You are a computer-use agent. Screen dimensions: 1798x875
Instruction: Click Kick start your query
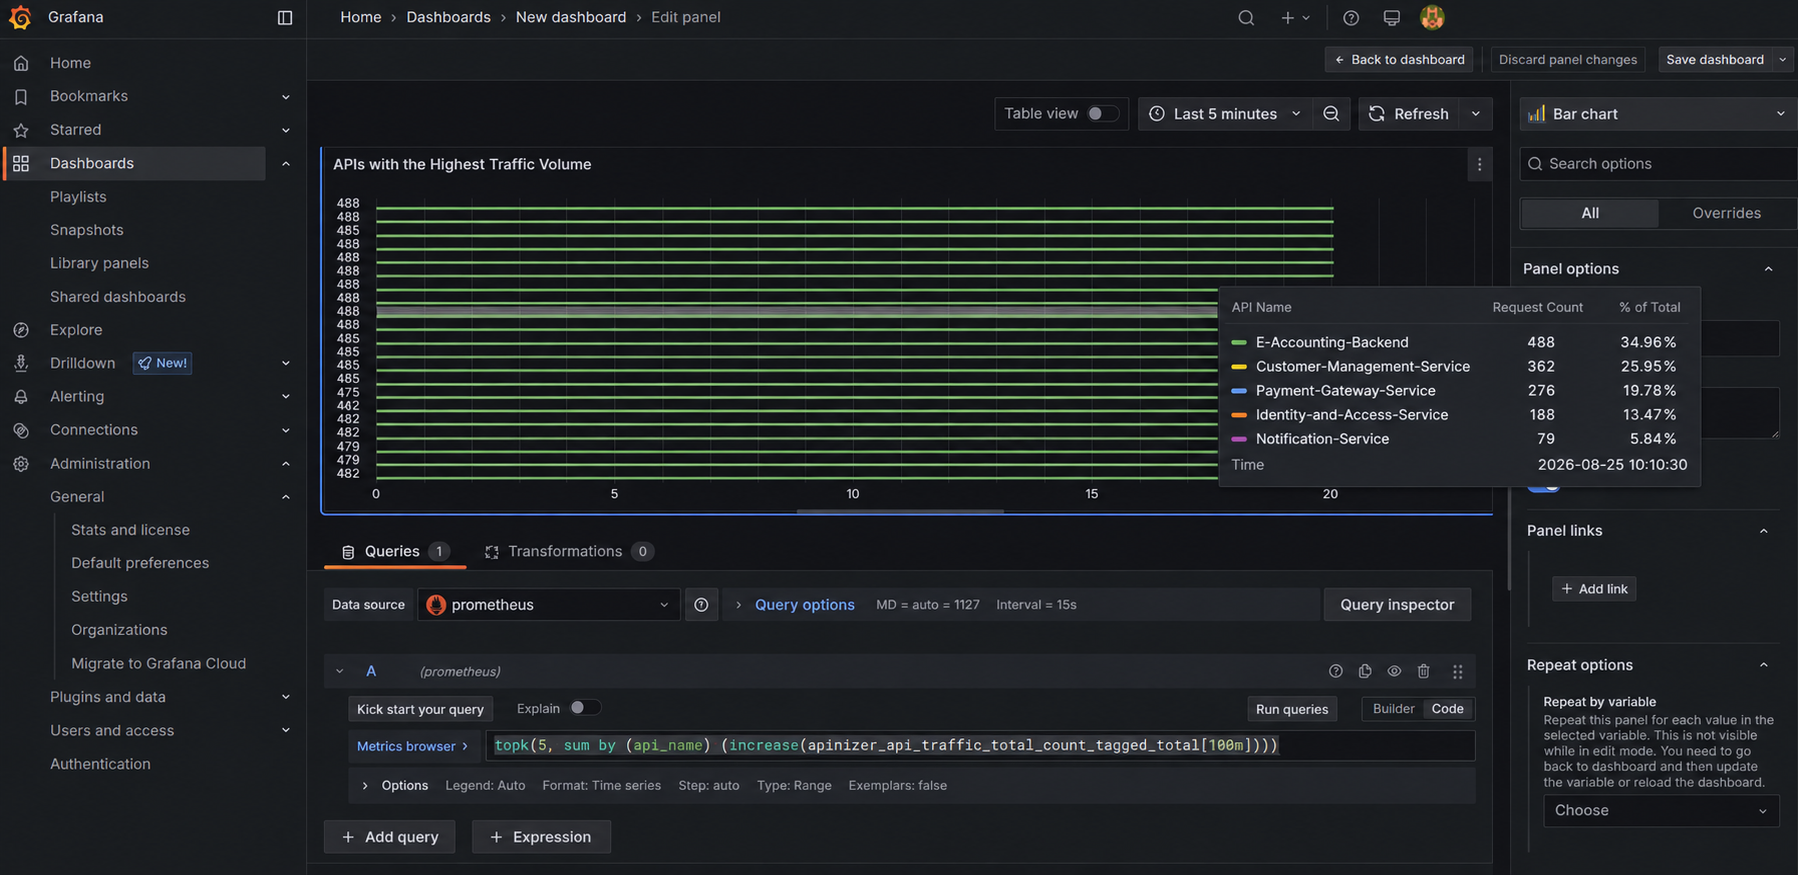pyautogui.click(x=420, y=709)
